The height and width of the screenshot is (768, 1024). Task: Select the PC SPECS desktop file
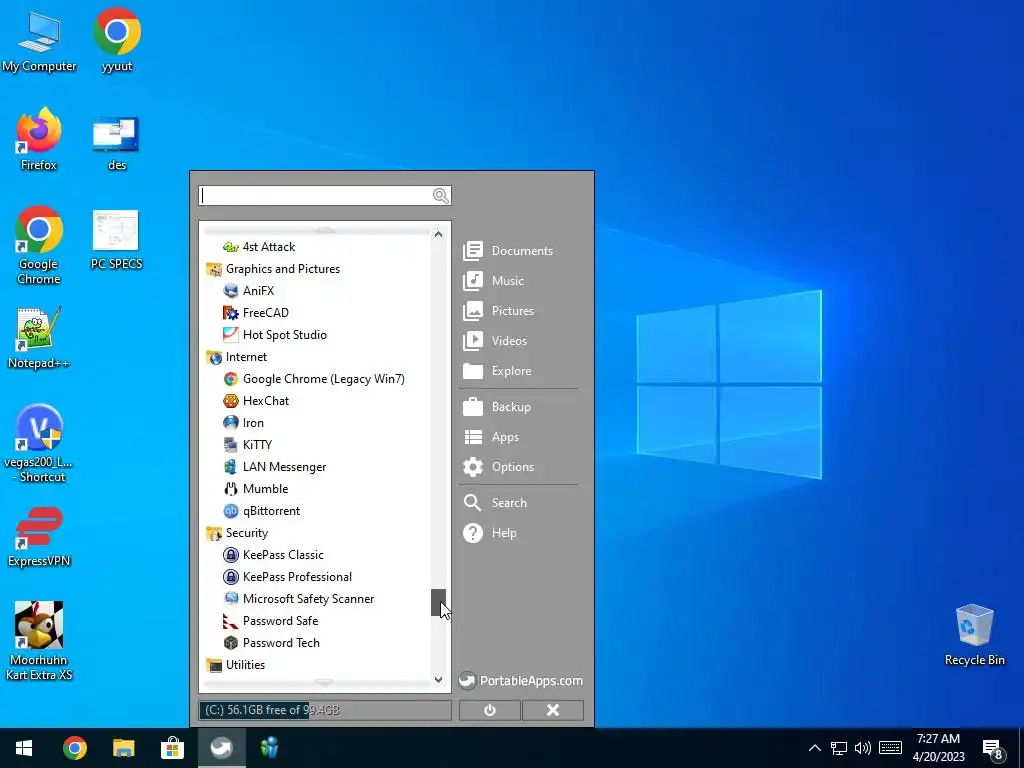coord(116,240)
